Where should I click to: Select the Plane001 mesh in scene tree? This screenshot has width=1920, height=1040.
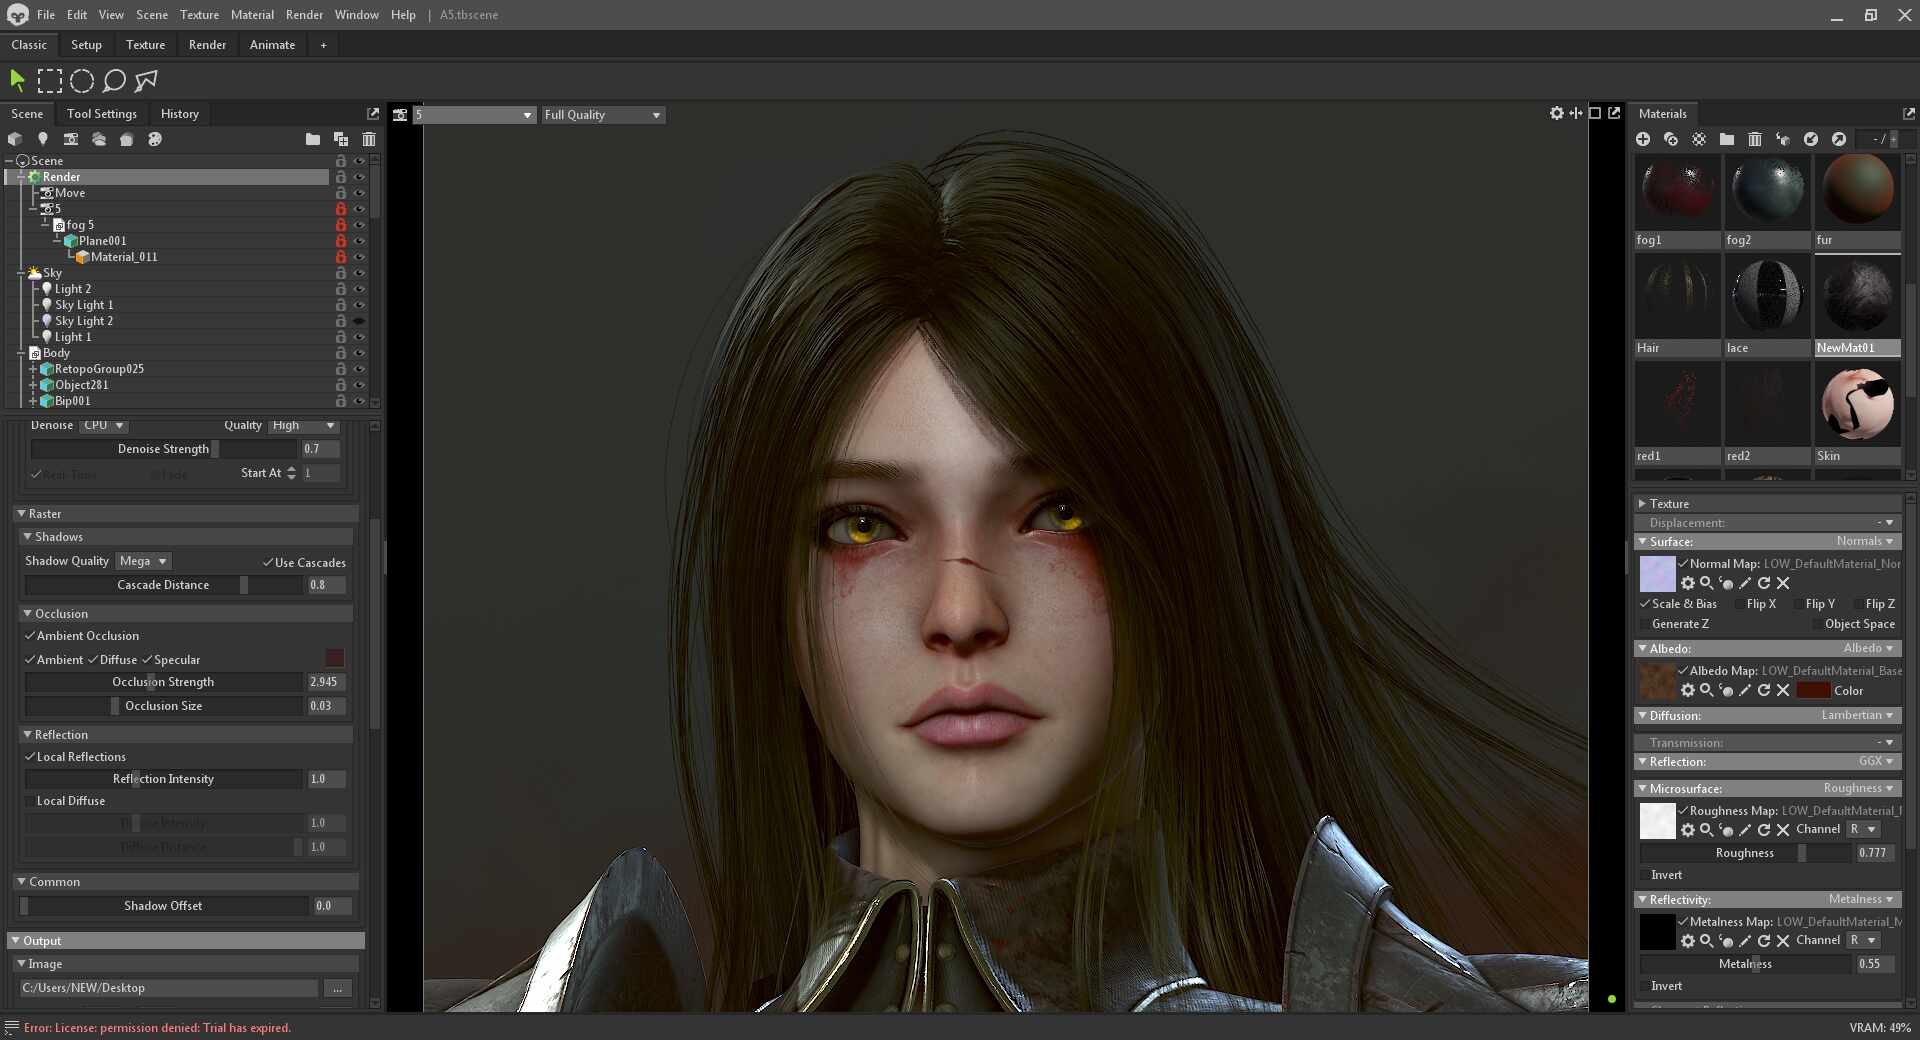(102, 241)
